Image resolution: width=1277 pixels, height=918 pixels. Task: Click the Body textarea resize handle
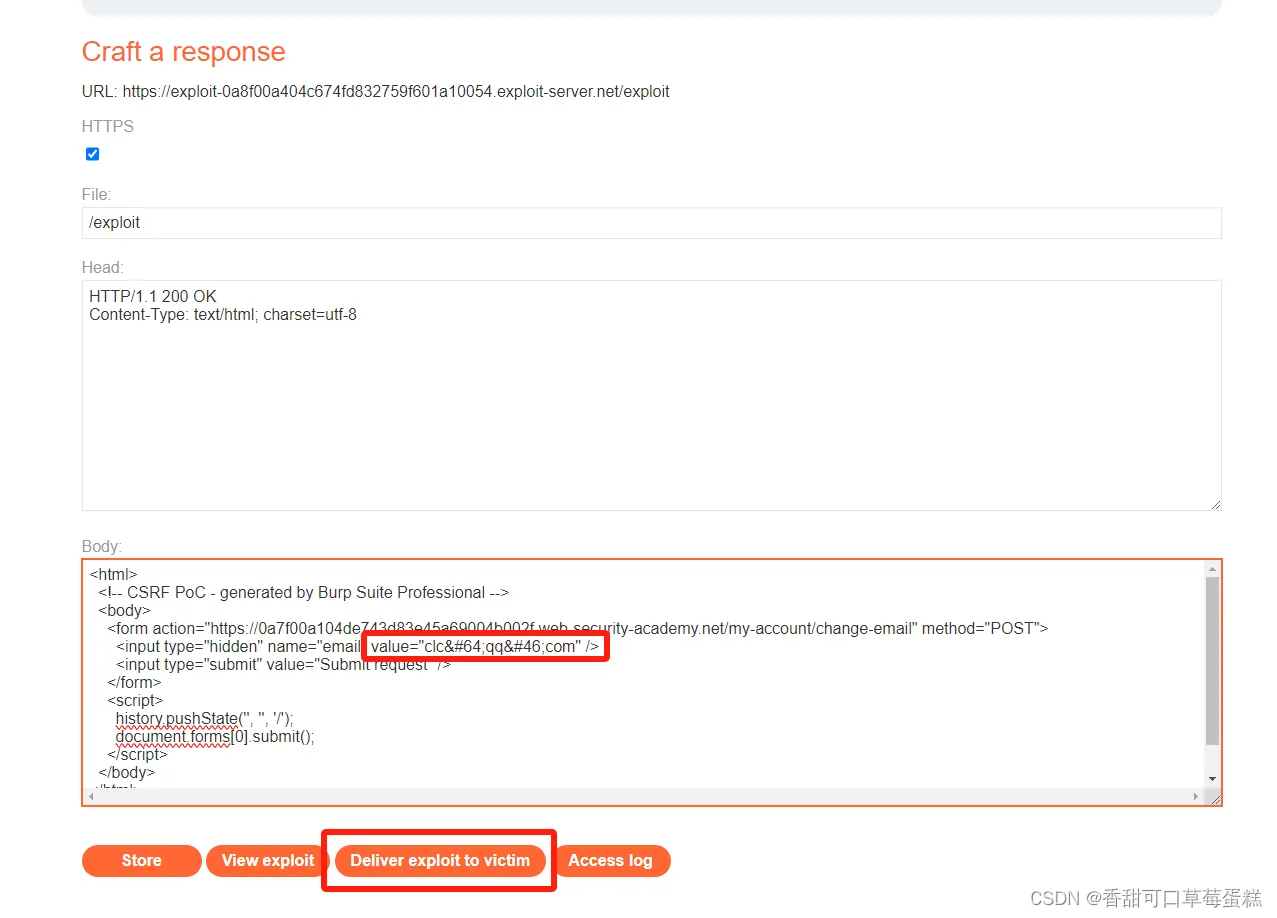1213,797
